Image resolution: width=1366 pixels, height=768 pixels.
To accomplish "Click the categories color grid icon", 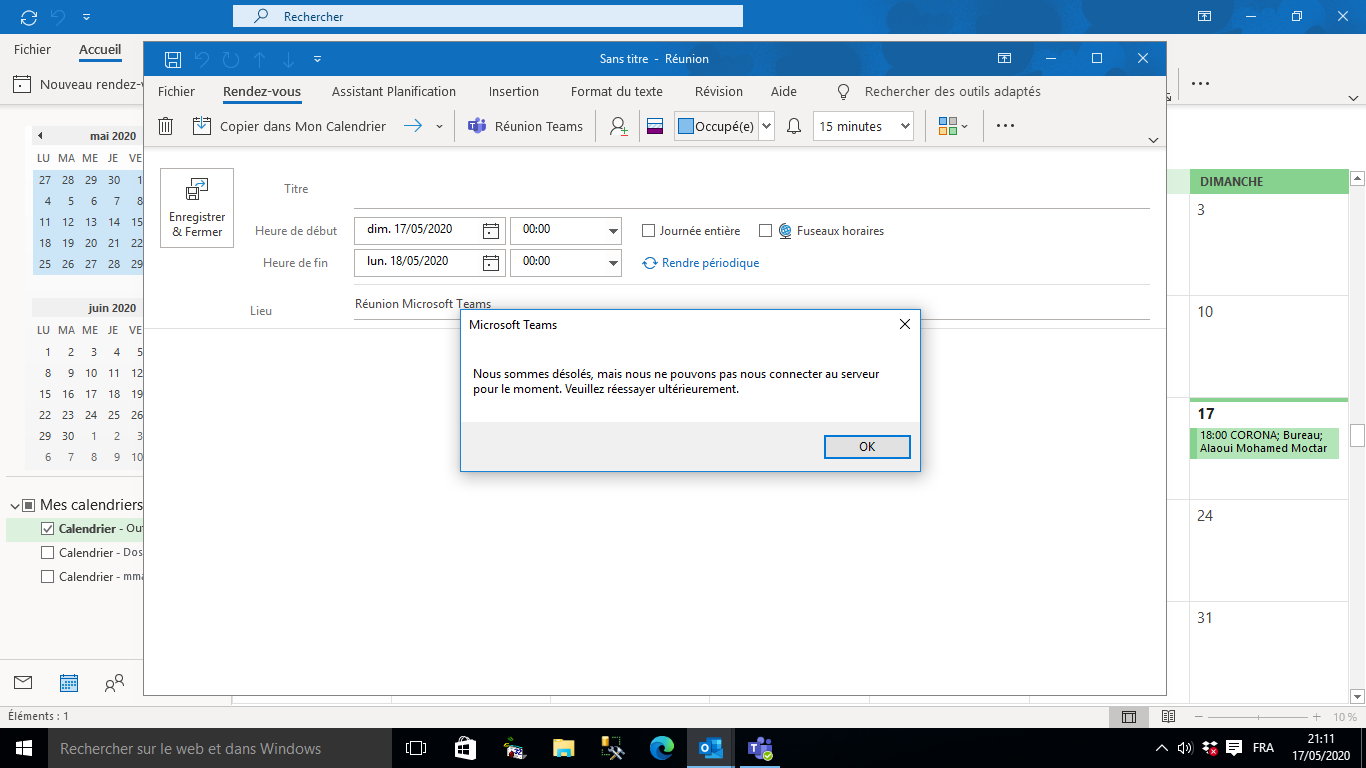I will tap(947, 126).
